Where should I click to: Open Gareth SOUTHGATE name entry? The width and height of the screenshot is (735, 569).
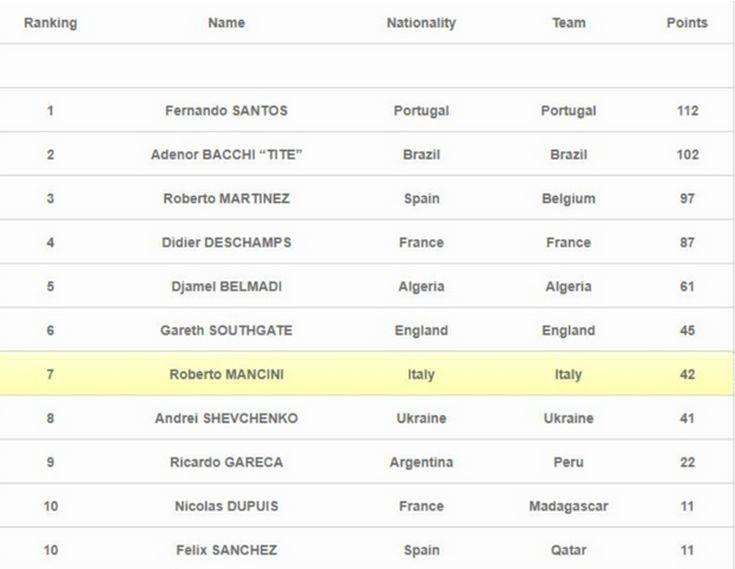pos(226,330)
